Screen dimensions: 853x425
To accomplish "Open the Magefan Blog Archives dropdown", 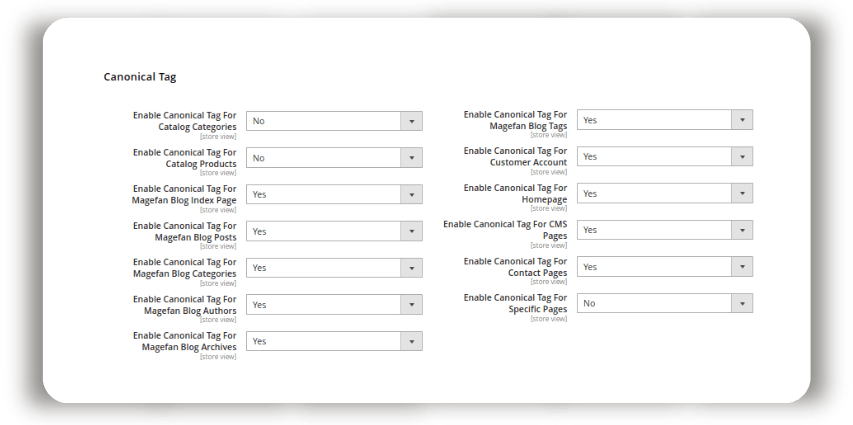I will 334,341.
